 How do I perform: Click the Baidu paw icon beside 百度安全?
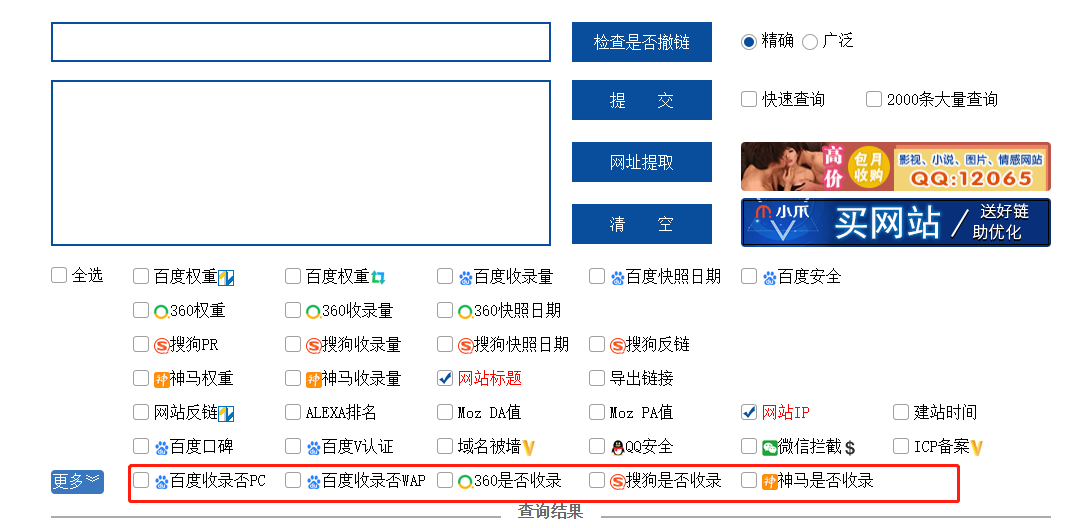pos(769,278)
